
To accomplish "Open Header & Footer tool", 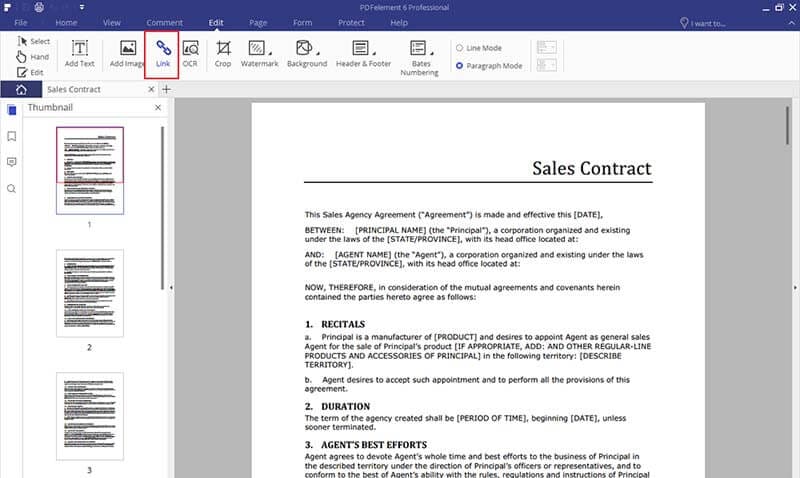I will tap(363, 54).
